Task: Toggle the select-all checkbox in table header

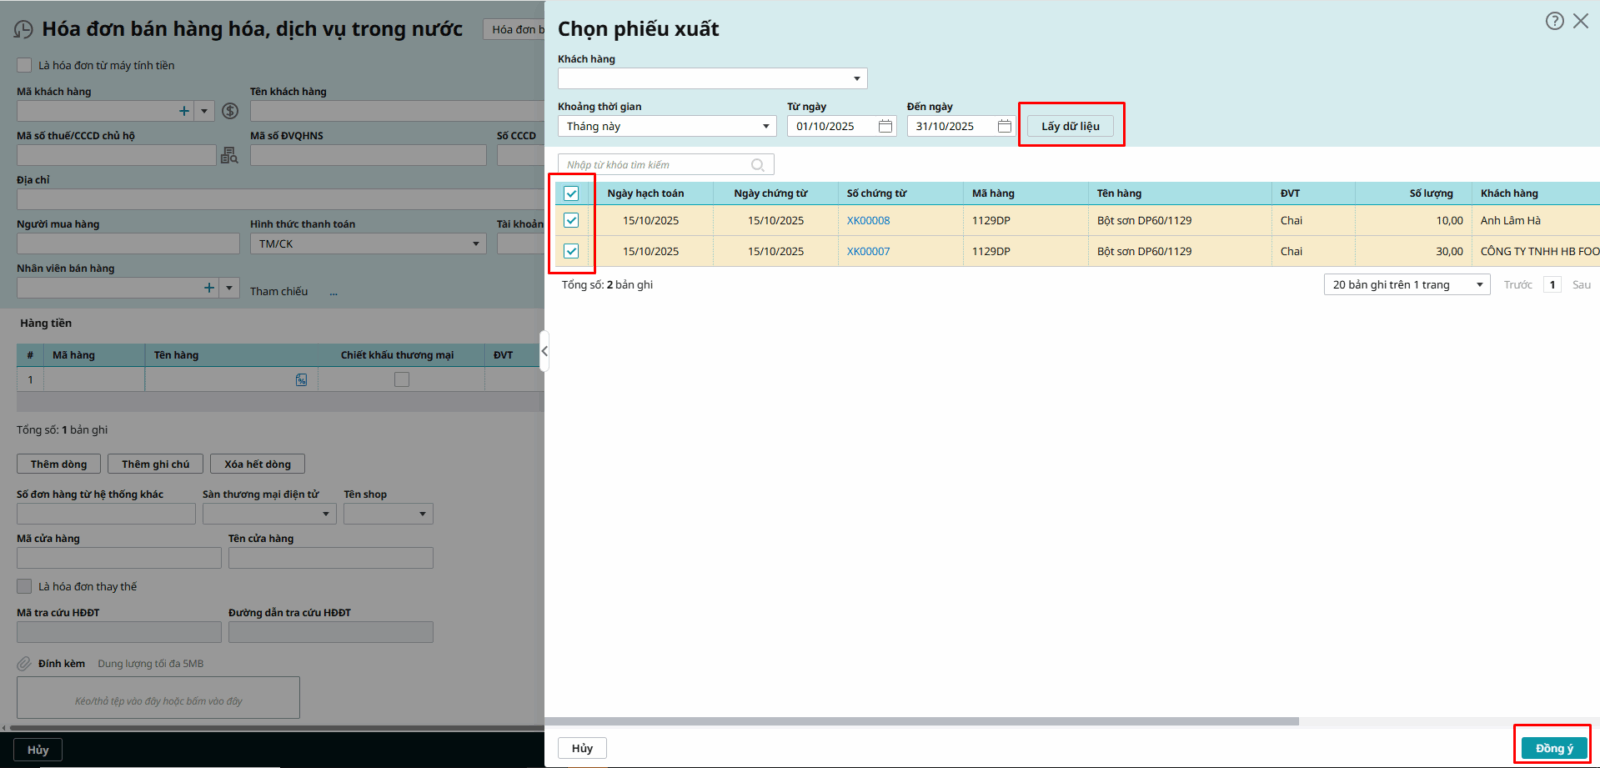Action: [571, 194]
